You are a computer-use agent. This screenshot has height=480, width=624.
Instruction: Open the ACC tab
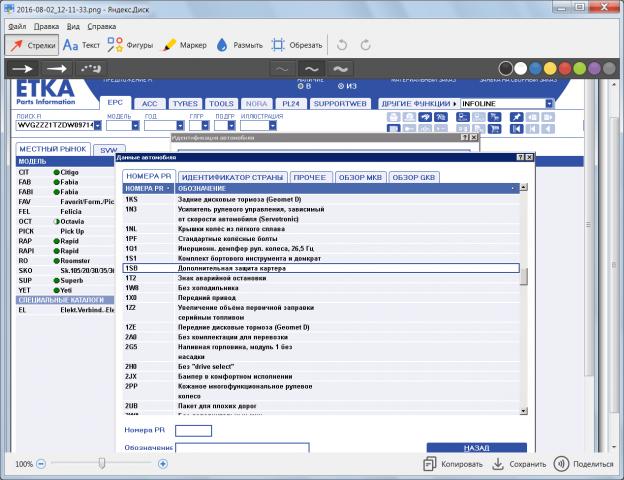click(150, 103)
